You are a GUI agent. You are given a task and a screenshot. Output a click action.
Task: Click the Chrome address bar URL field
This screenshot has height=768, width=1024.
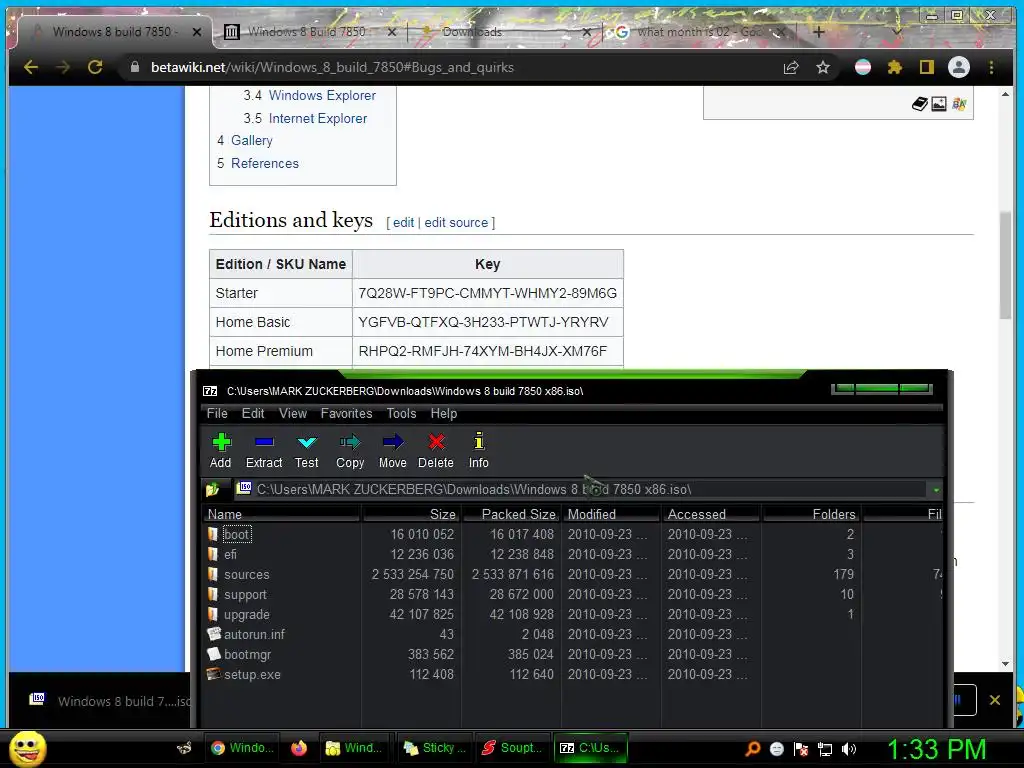[451, 67]
